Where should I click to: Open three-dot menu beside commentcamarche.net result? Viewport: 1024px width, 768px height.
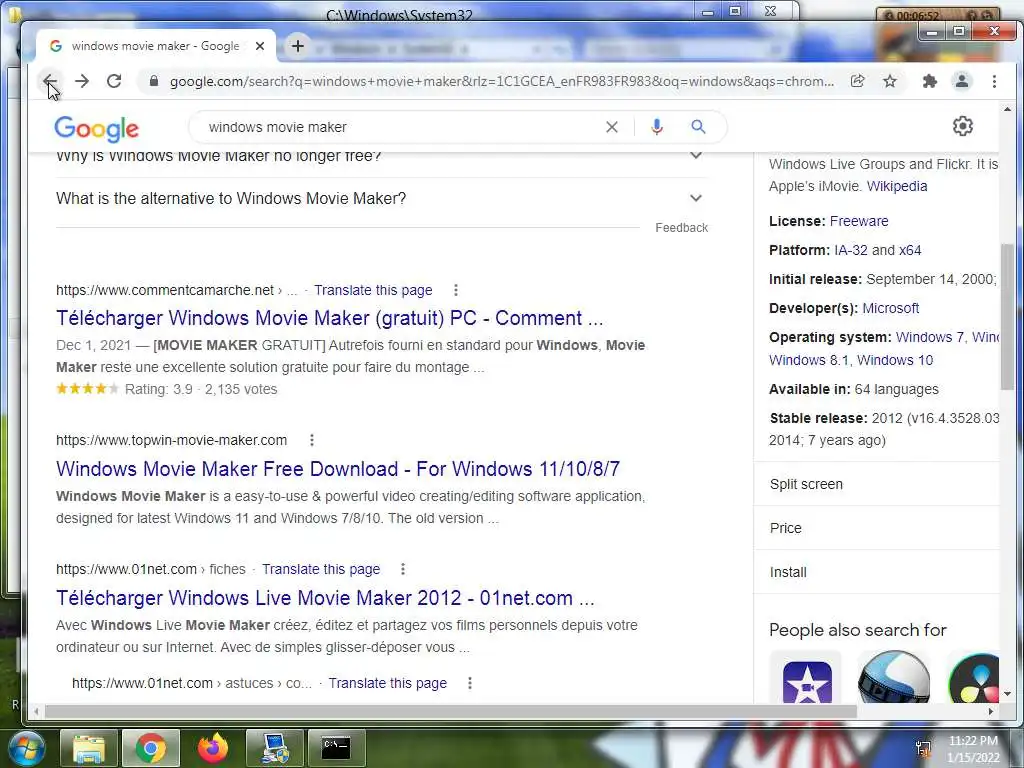[456, 290]
